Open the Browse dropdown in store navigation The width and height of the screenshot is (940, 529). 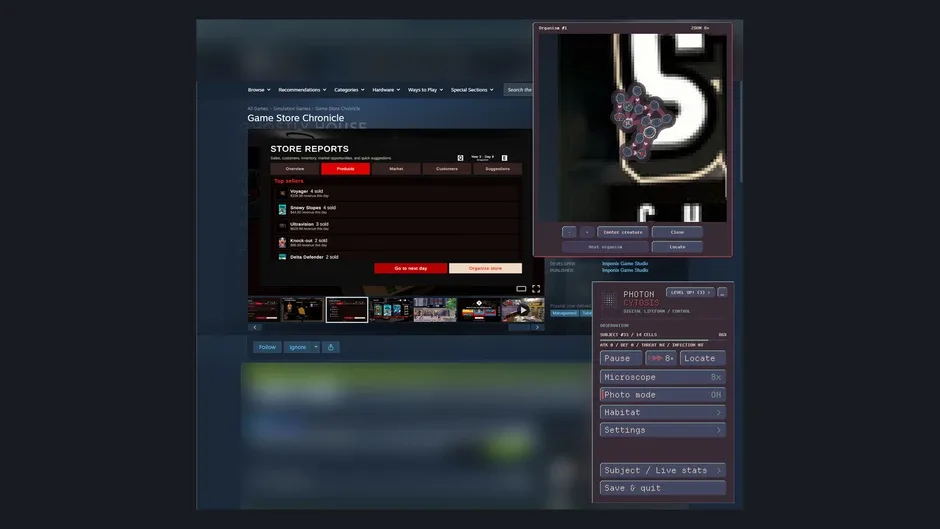click(x=259, y=90)
